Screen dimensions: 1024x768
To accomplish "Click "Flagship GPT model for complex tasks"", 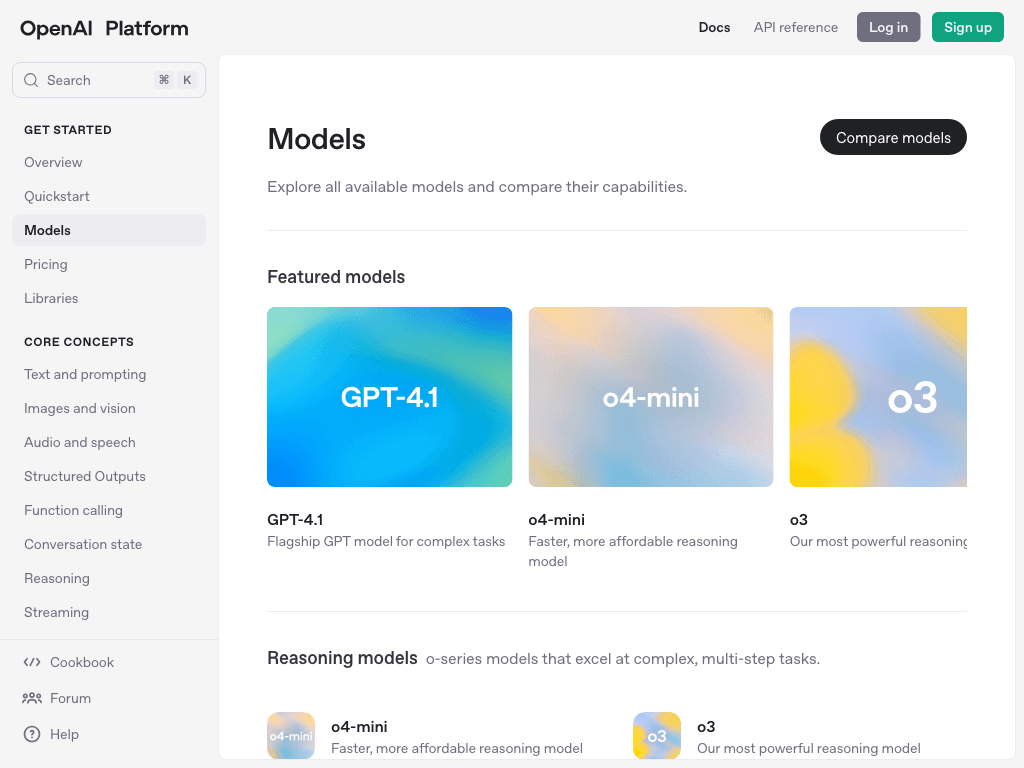I will 386,541.
